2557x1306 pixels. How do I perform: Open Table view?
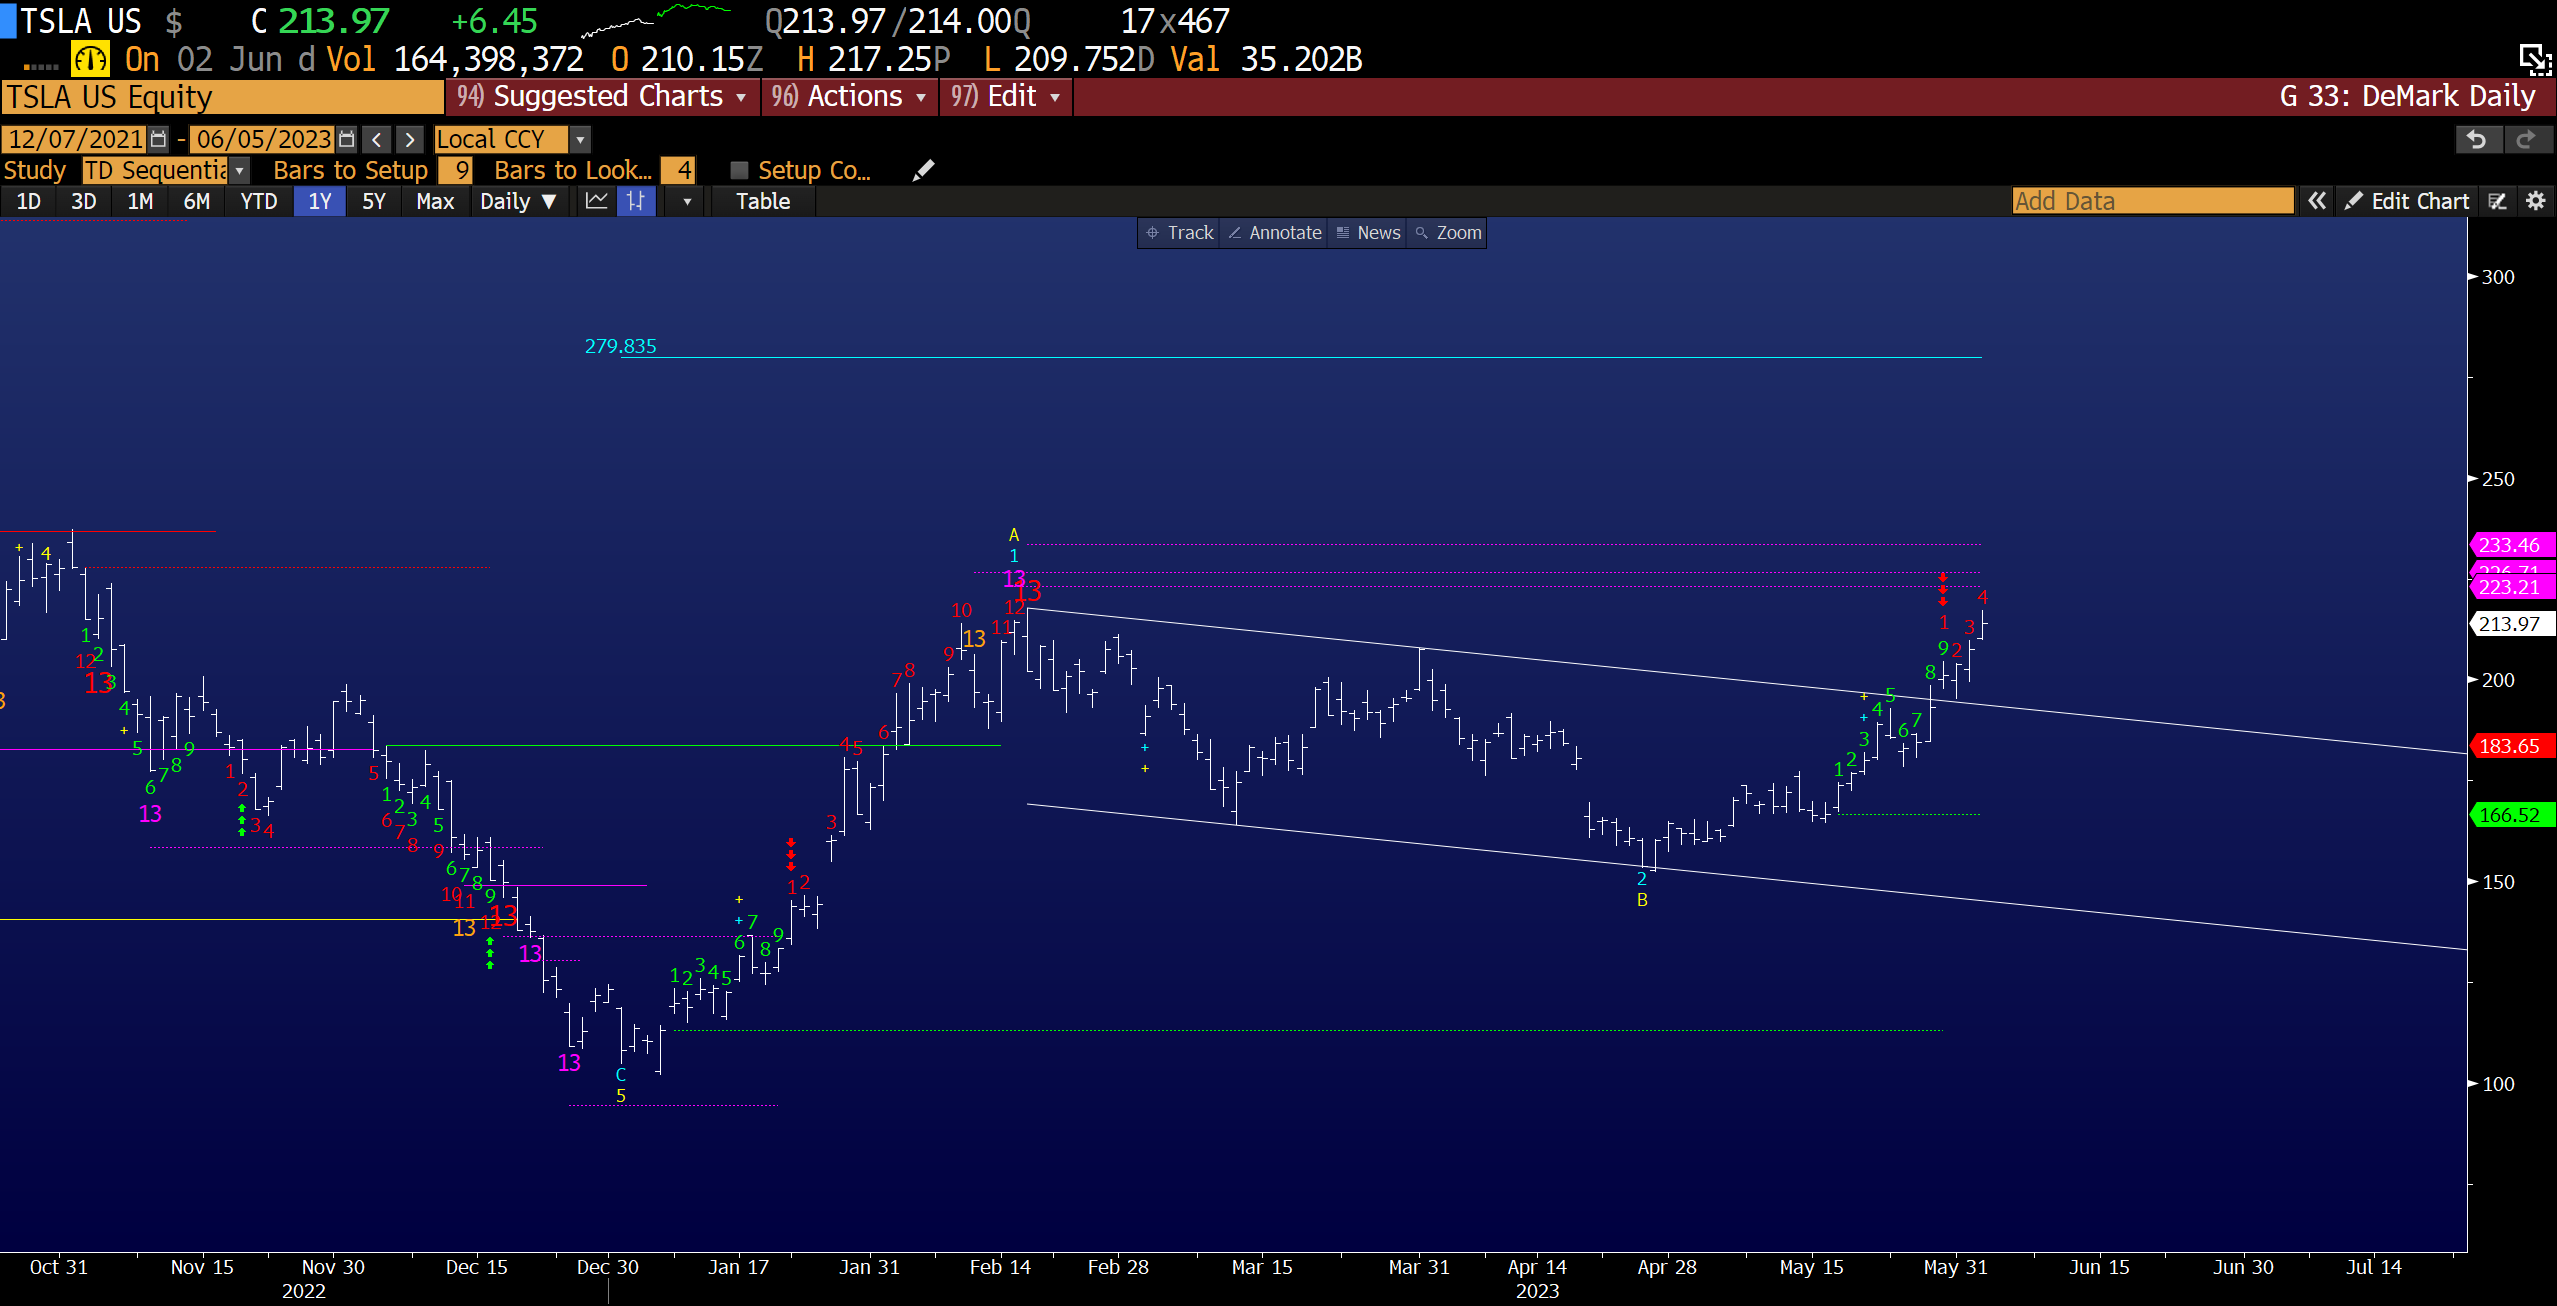point(763,201)
